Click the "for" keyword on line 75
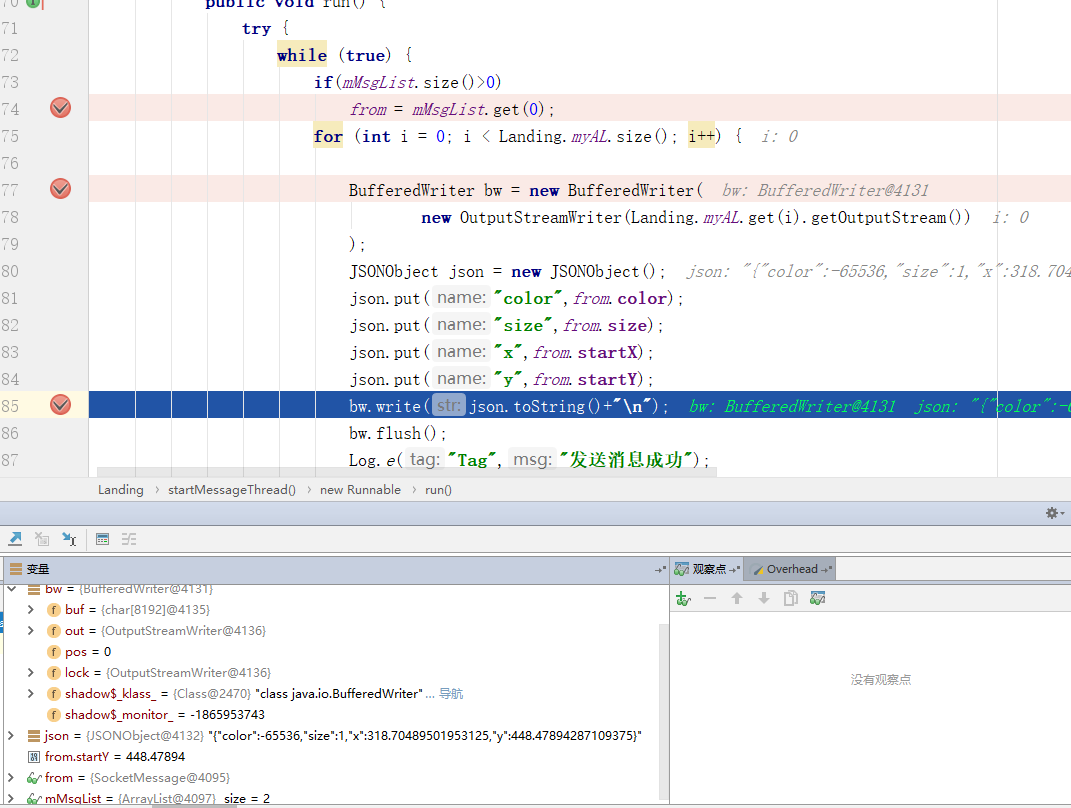 tap(328, 137)
